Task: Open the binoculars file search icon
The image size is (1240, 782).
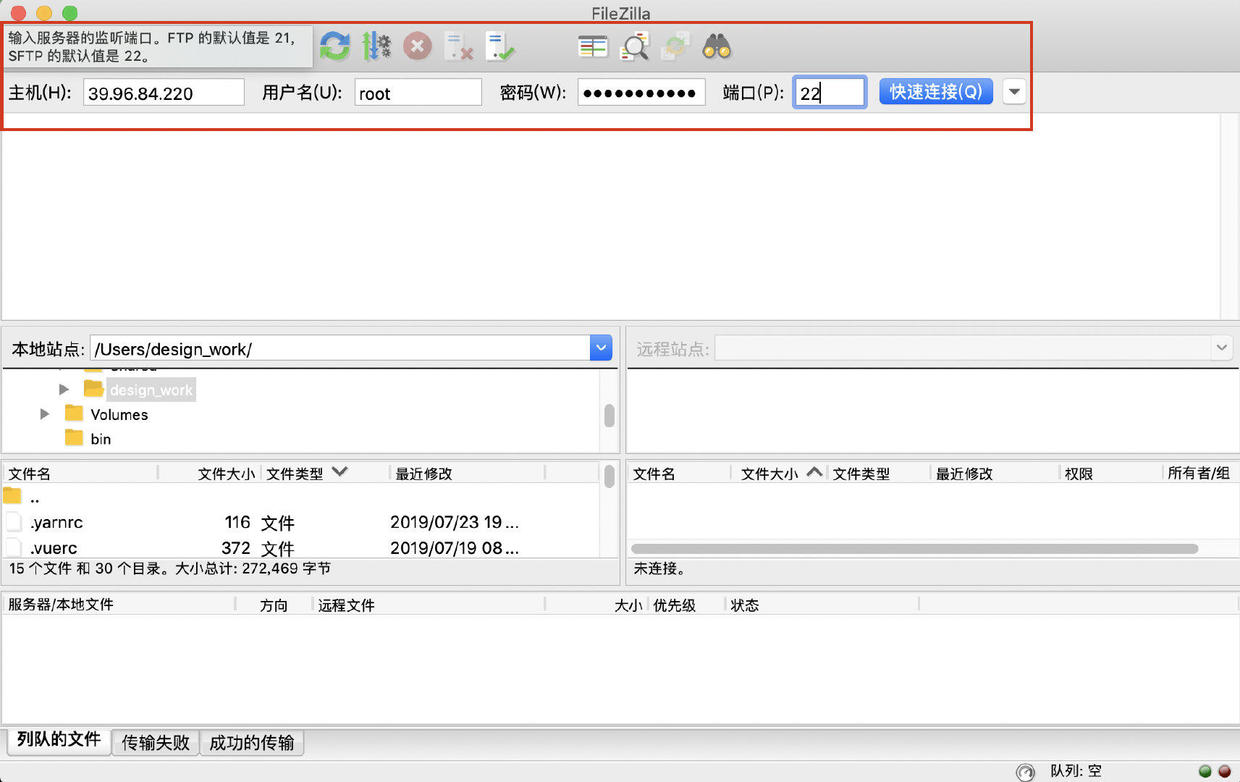Action: pyautogui.click(x=717, y=46)
